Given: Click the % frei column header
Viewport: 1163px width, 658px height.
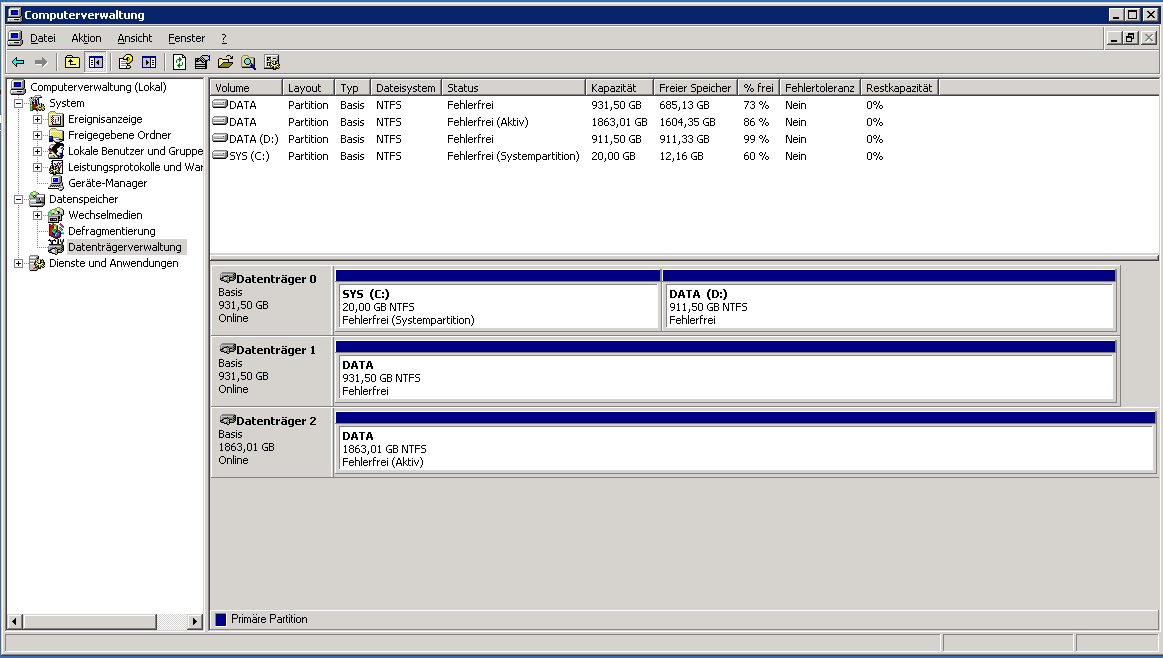Looking at the screenshot, I should pos(759,88).
